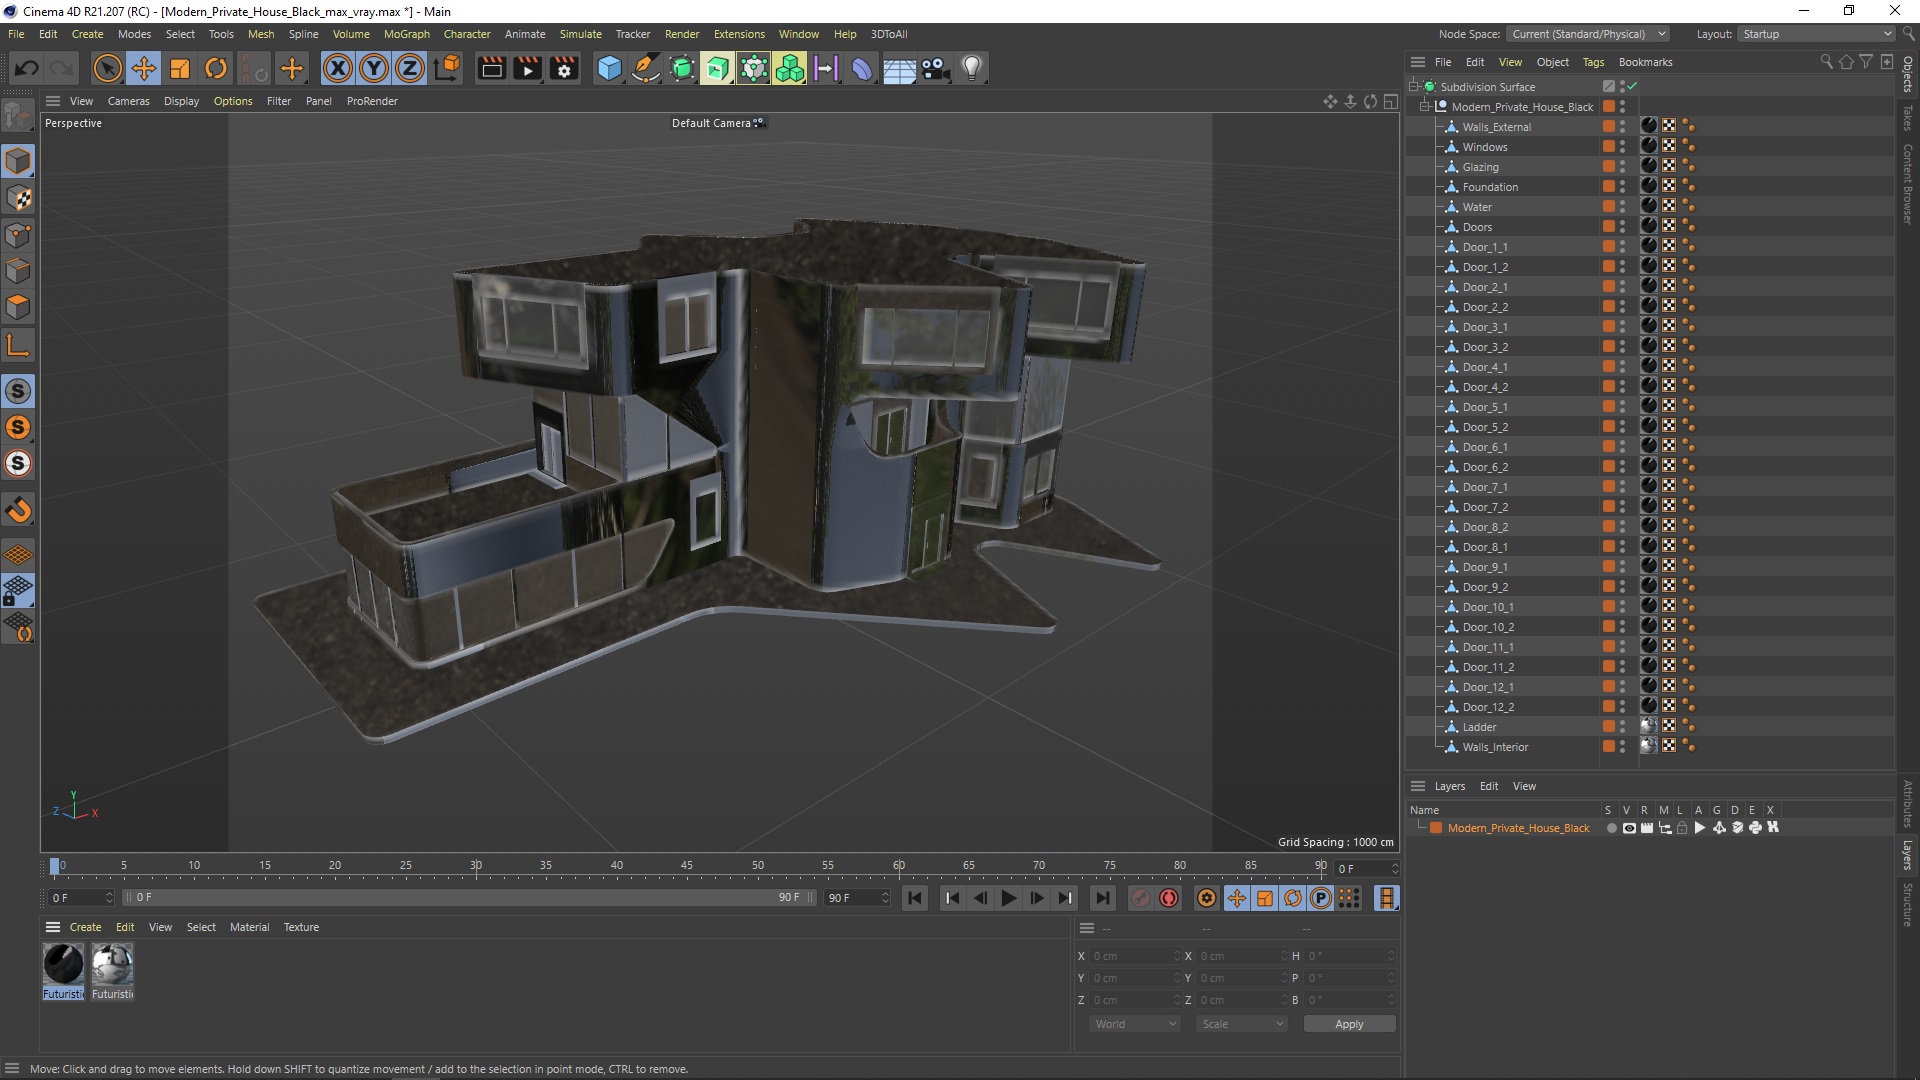Open the viewport Cameras menu
1920x1080 pixels.
[128, 101]
